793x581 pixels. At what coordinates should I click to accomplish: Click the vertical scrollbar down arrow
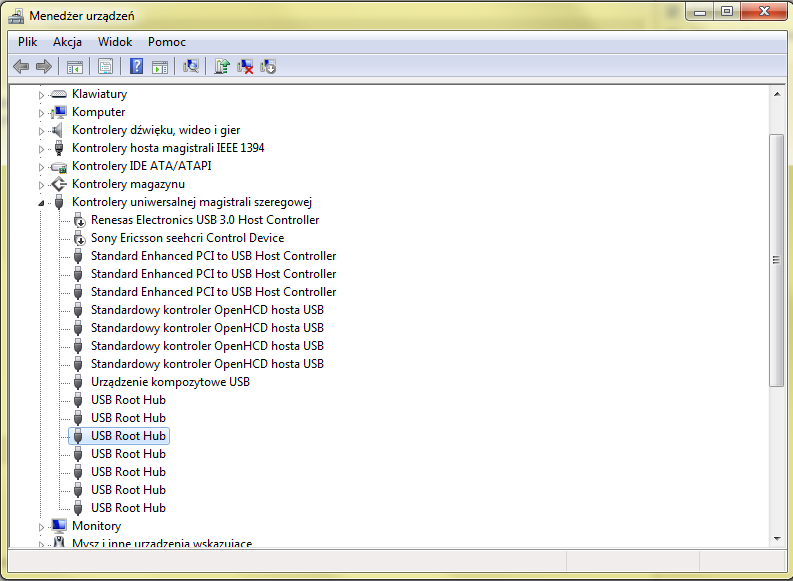click(x=776, y=539)
